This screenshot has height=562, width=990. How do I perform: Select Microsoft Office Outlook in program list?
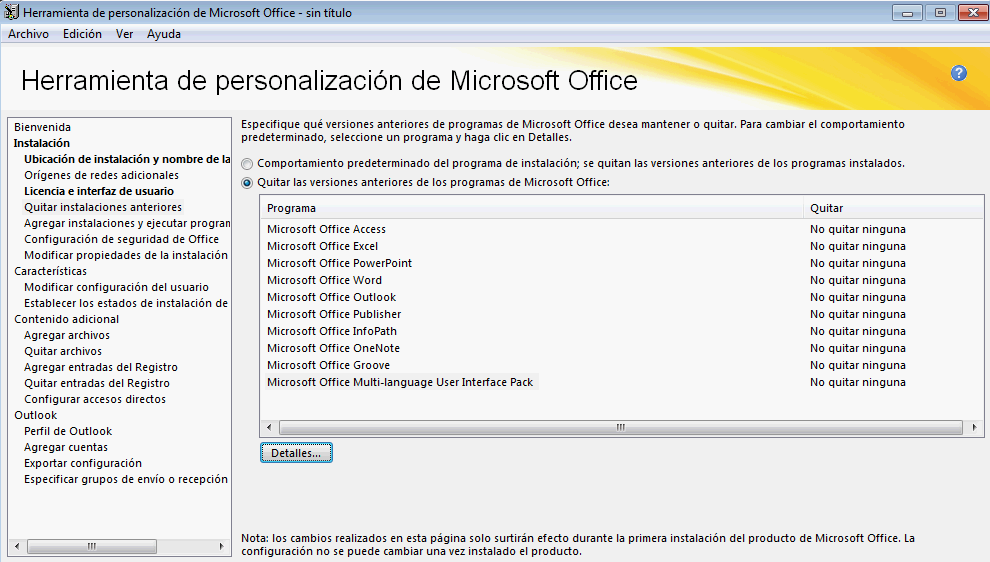tap(331, 297)
